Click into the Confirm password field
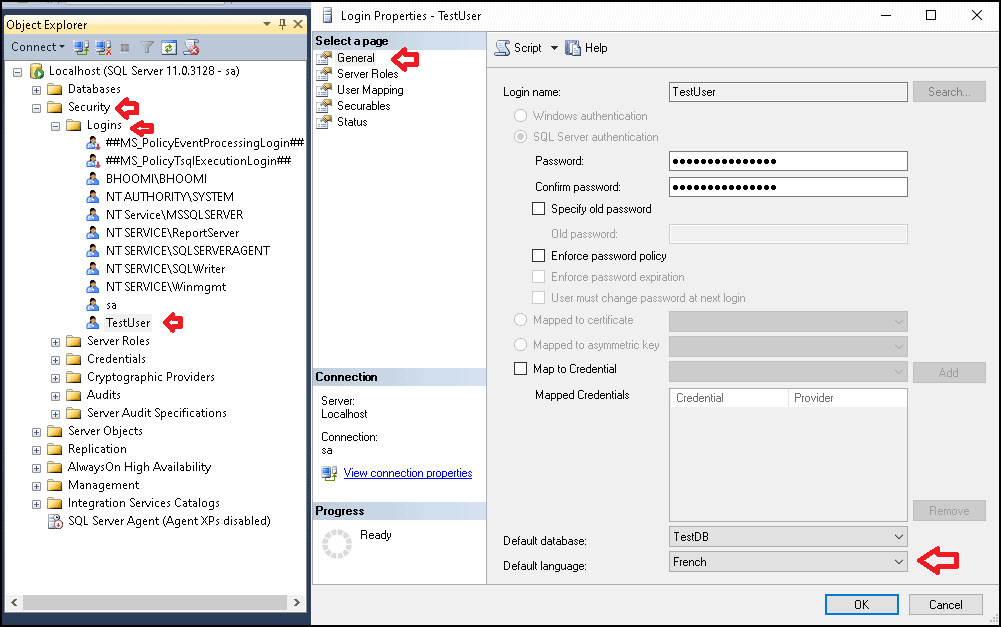This screenshot has width=1001, height=627. 788,187
